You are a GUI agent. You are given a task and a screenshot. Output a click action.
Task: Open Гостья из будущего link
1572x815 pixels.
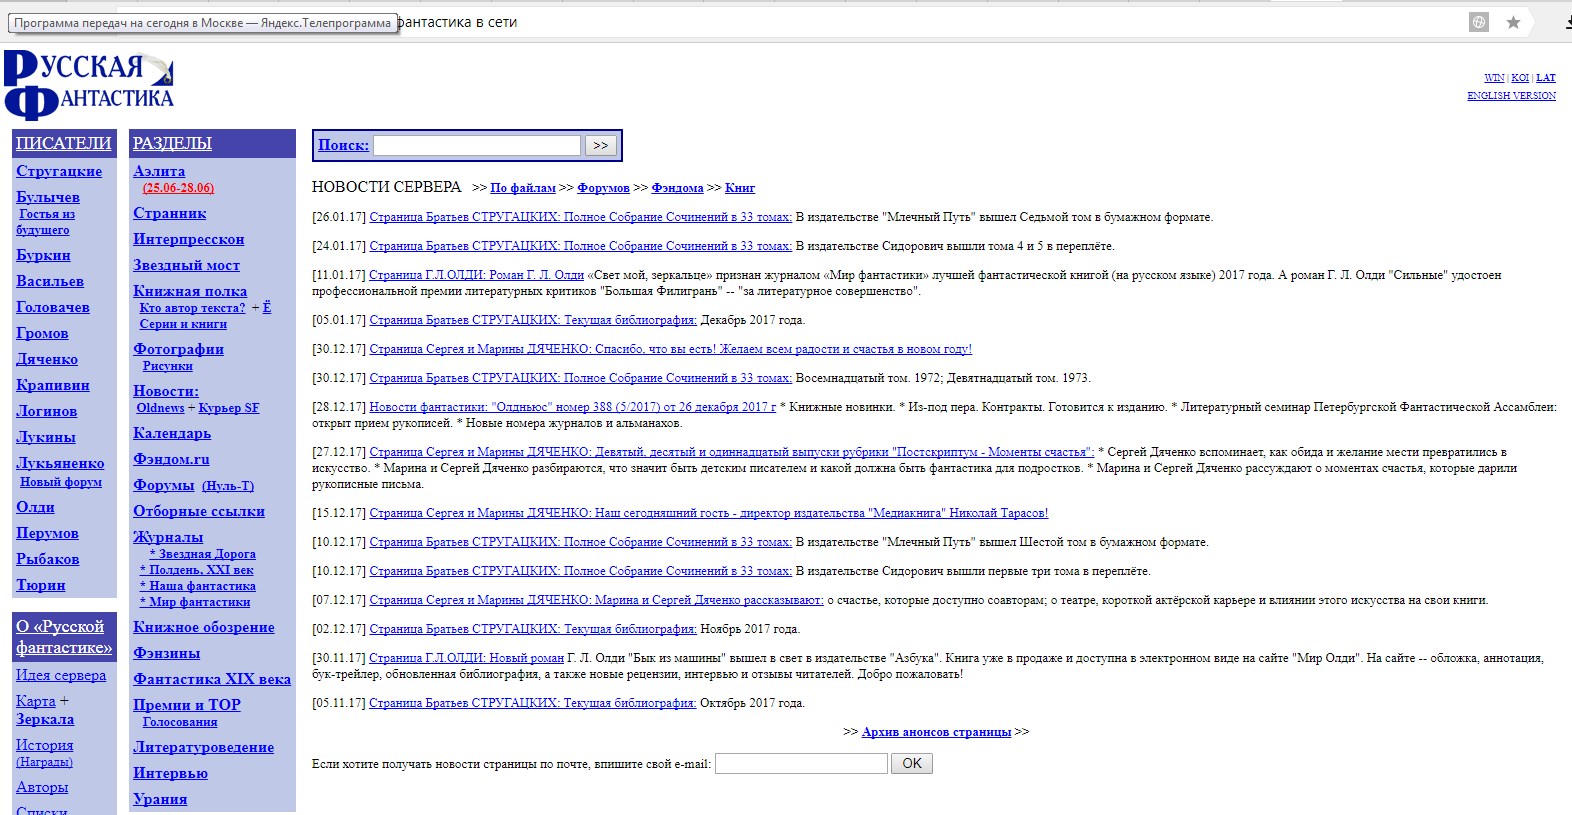pyautogui.click(x=44, y=221)
